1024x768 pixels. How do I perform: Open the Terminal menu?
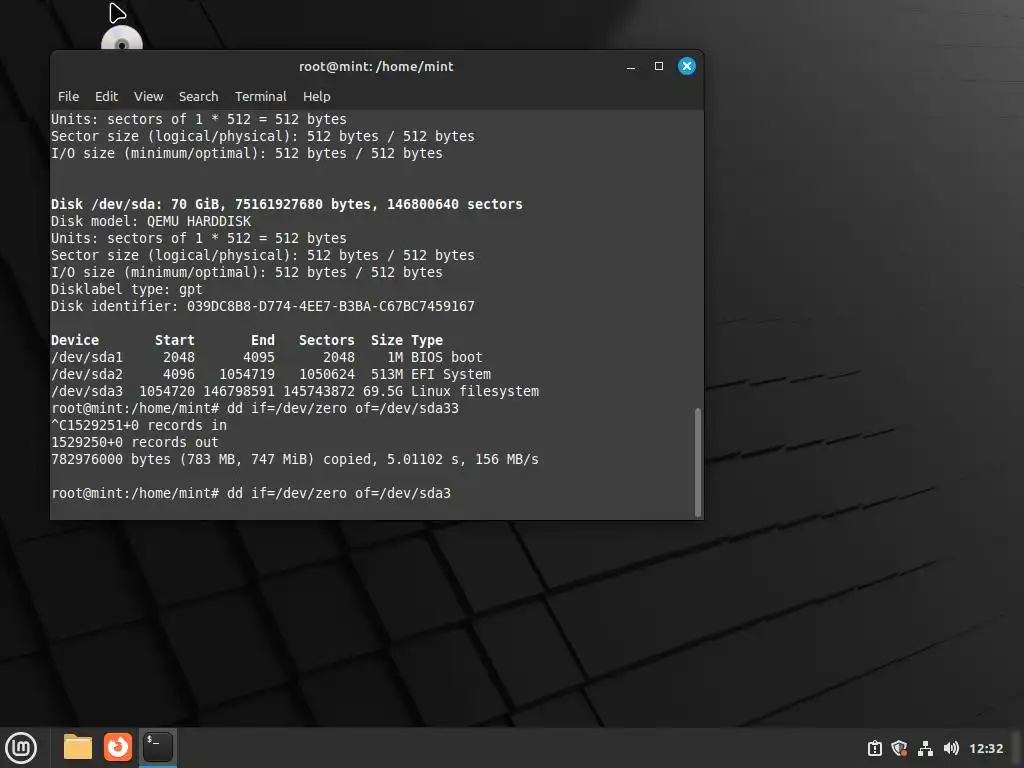coord(261,97)
